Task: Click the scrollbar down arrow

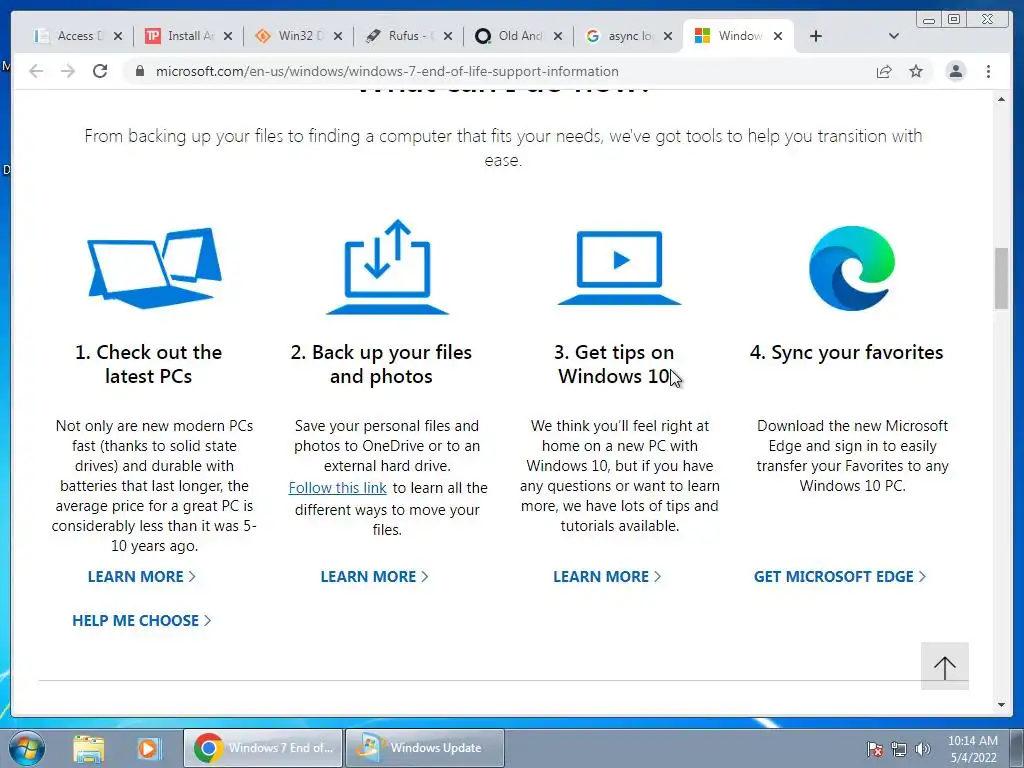Action: tap(1001, 705)
